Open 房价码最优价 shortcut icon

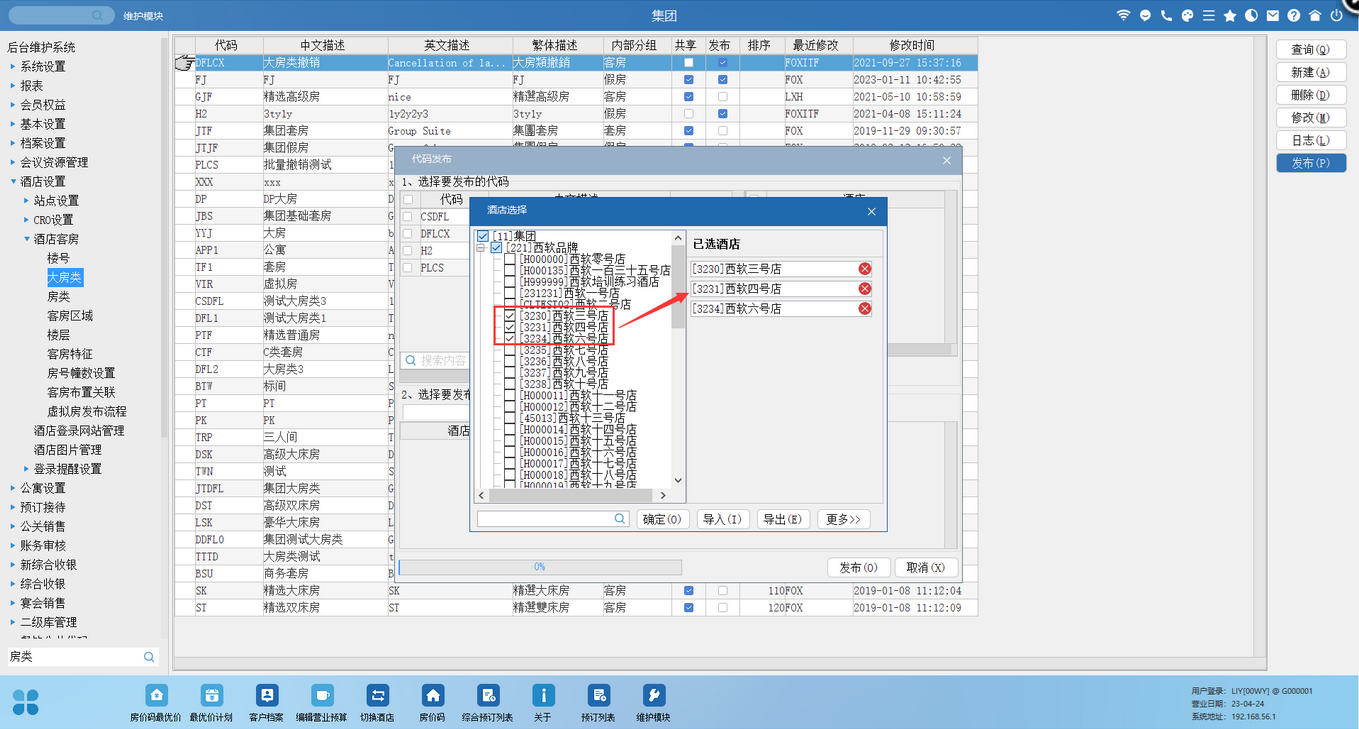click(156, 696)
